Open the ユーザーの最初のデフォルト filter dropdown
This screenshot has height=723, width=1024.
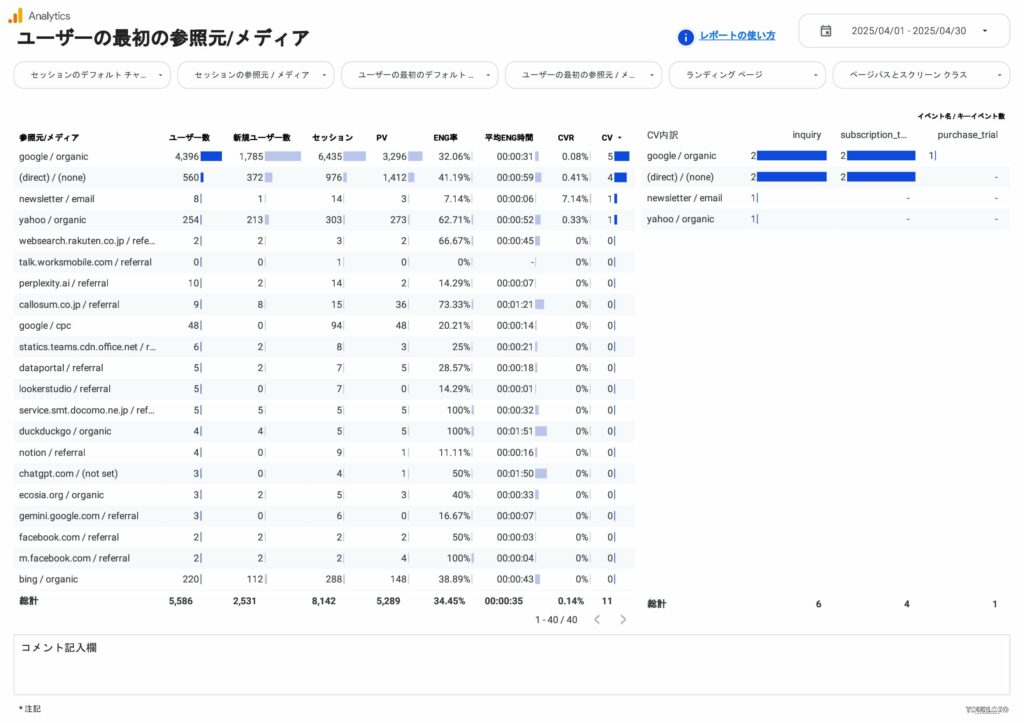click(420, 75)
